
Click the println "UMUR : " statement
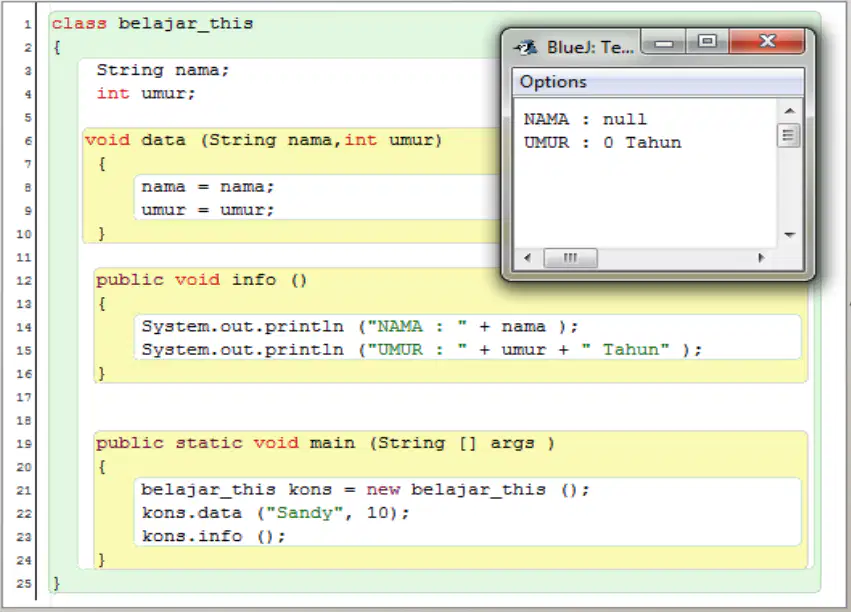422,350
